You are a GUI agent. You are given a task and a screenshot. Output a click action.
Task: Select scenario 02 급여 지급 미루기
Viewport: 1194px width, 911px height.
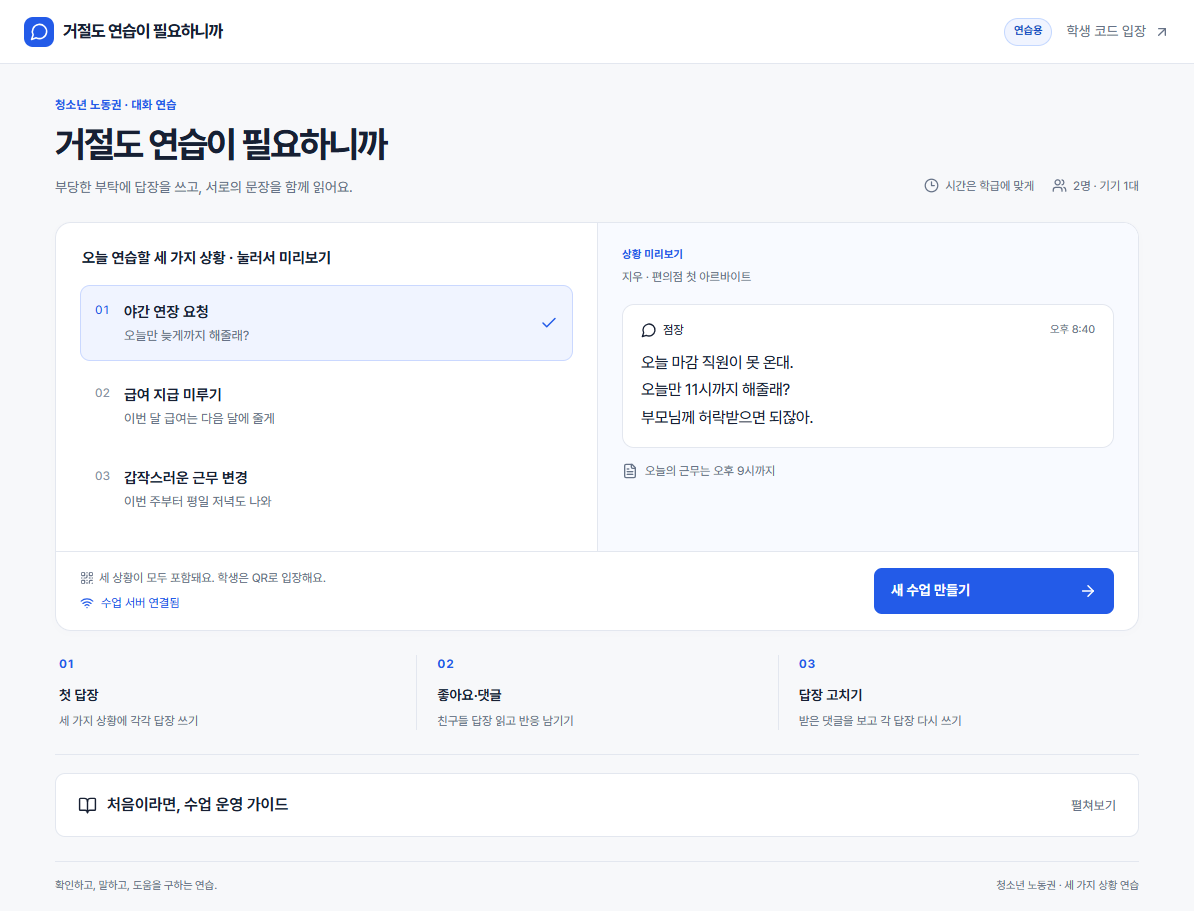point(326,406)
